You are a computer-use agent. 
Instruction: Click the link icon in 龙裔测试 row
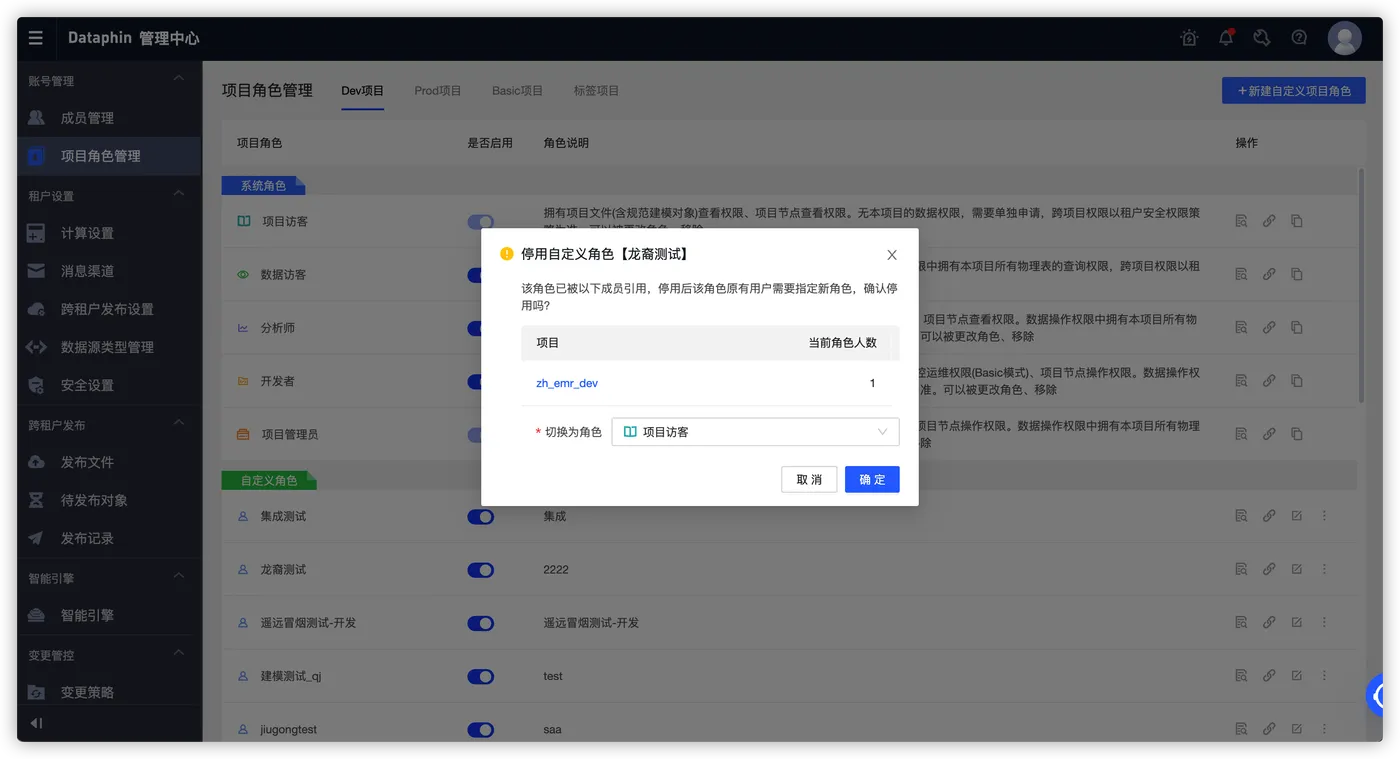point(1269,569)
